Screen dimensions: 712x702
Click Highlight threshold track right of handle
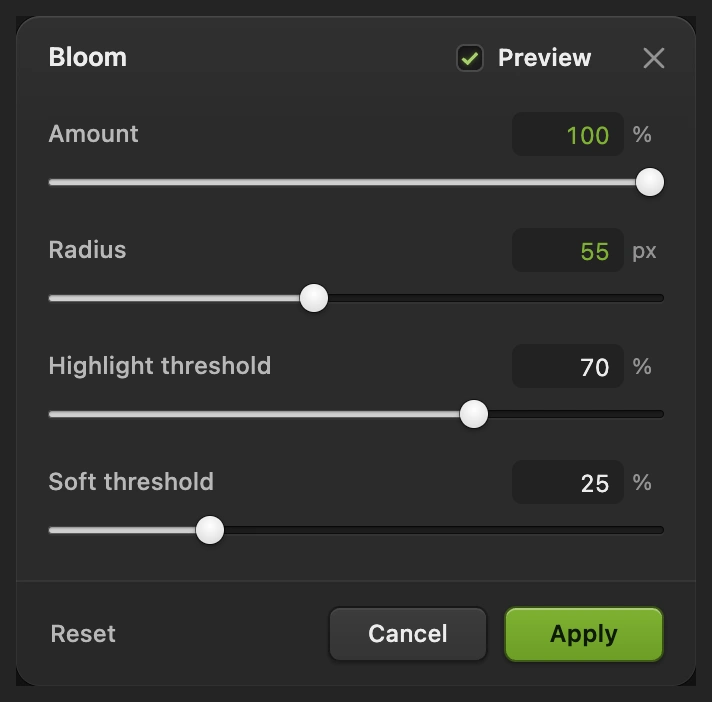click(x=576, y=414)
